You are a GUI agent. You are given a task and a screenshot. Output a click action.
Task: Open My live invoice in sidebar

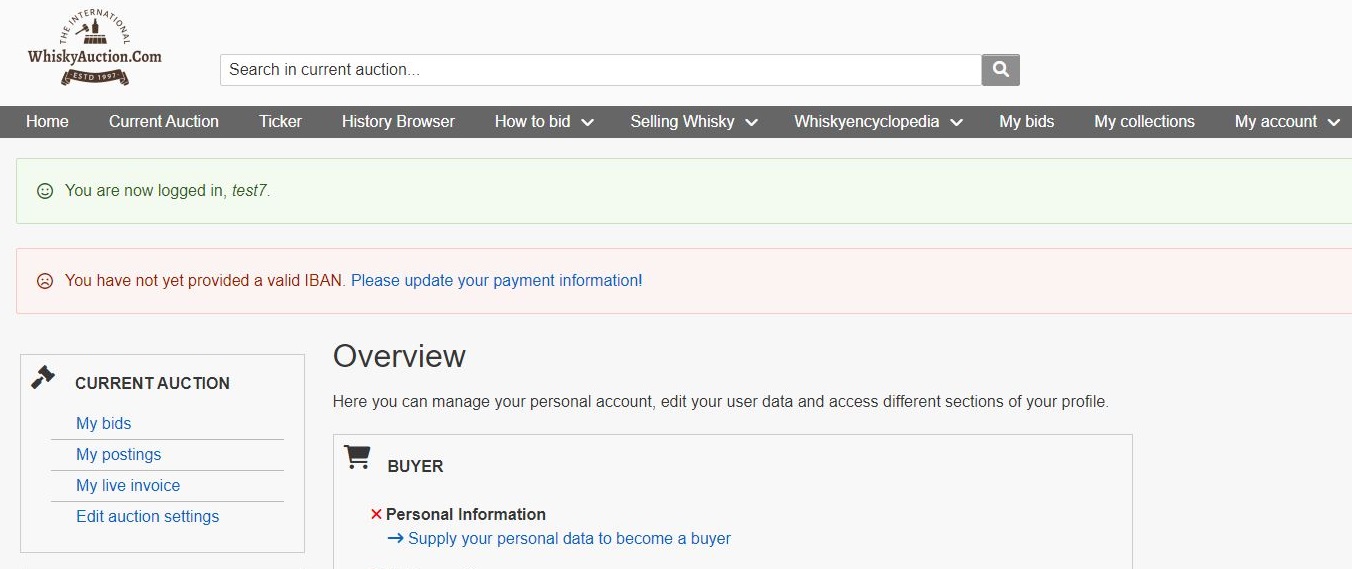coord(128,485)
